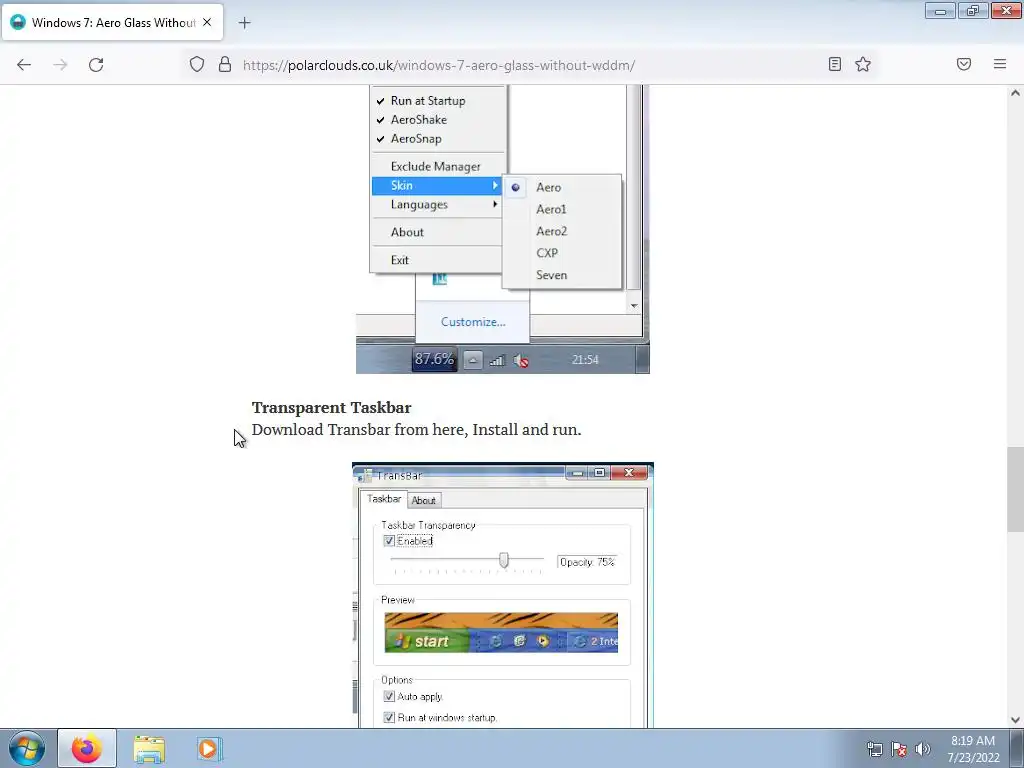Screen dimensions: 1024x768
Task: Open Windows Explorer from the taskbar
Action: point(149,748)
